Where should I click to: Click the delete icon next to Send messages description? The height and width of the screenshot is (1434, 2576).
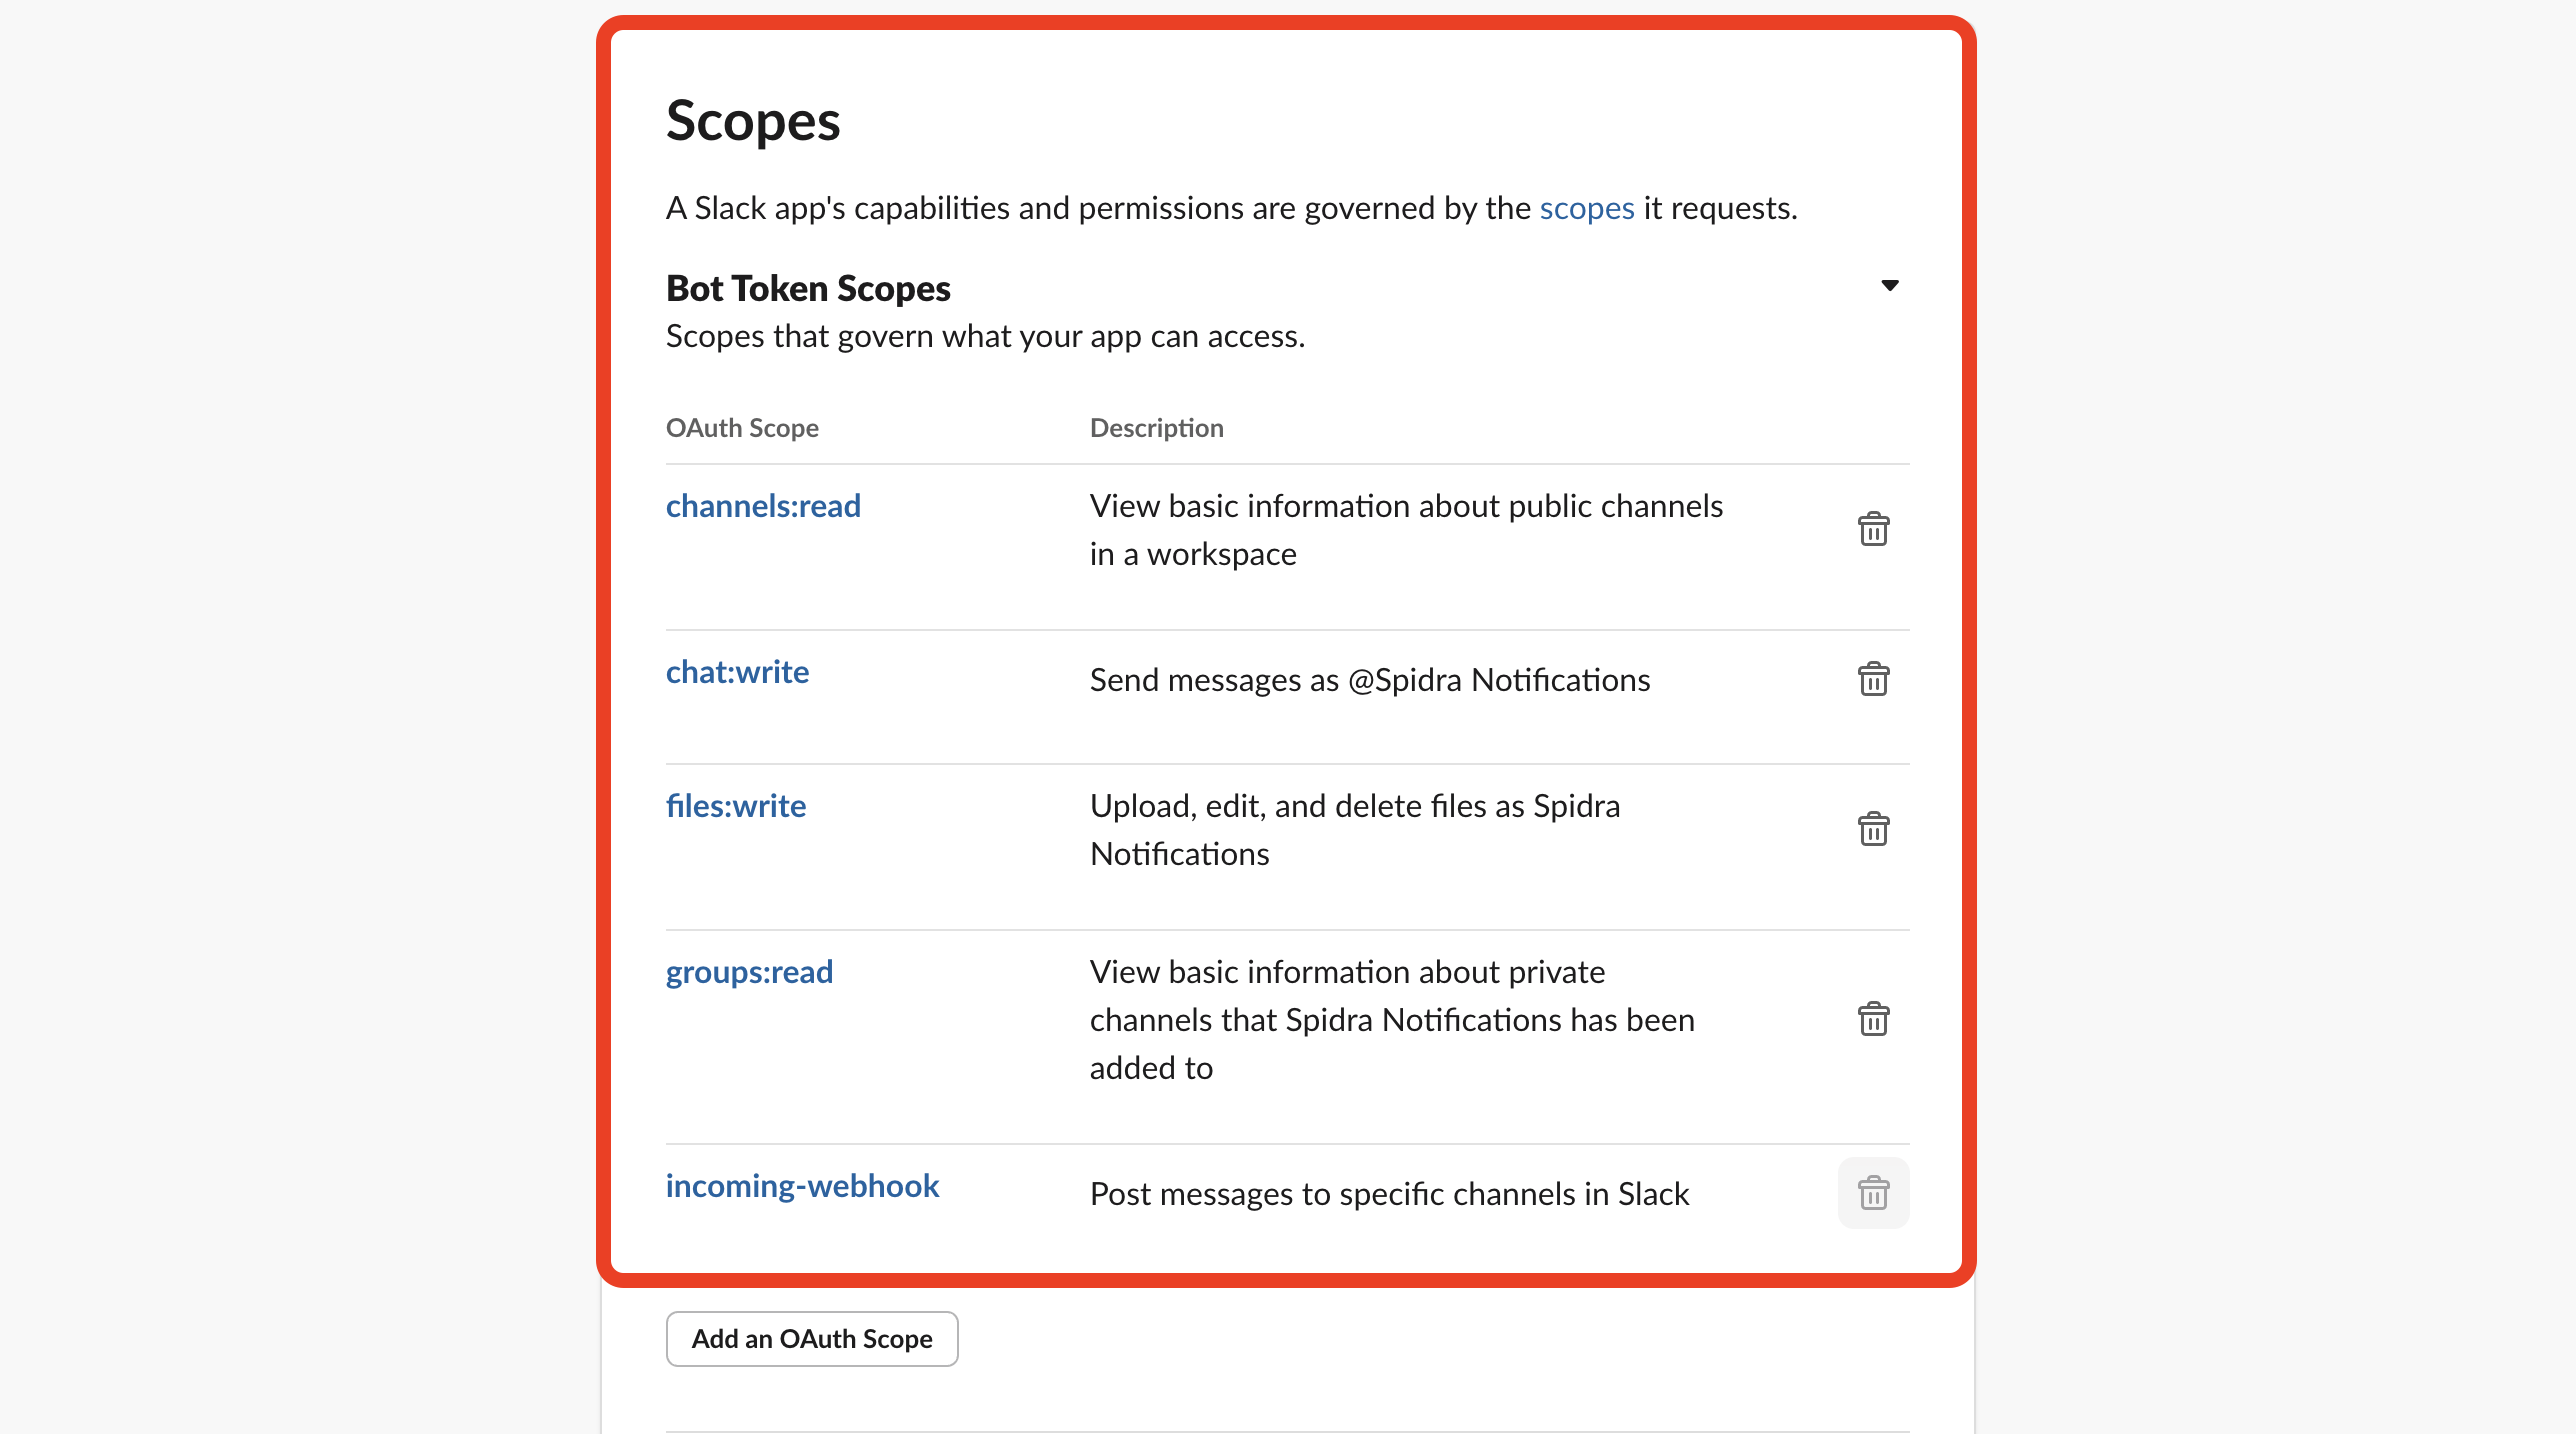click(x=1874, y=679)
